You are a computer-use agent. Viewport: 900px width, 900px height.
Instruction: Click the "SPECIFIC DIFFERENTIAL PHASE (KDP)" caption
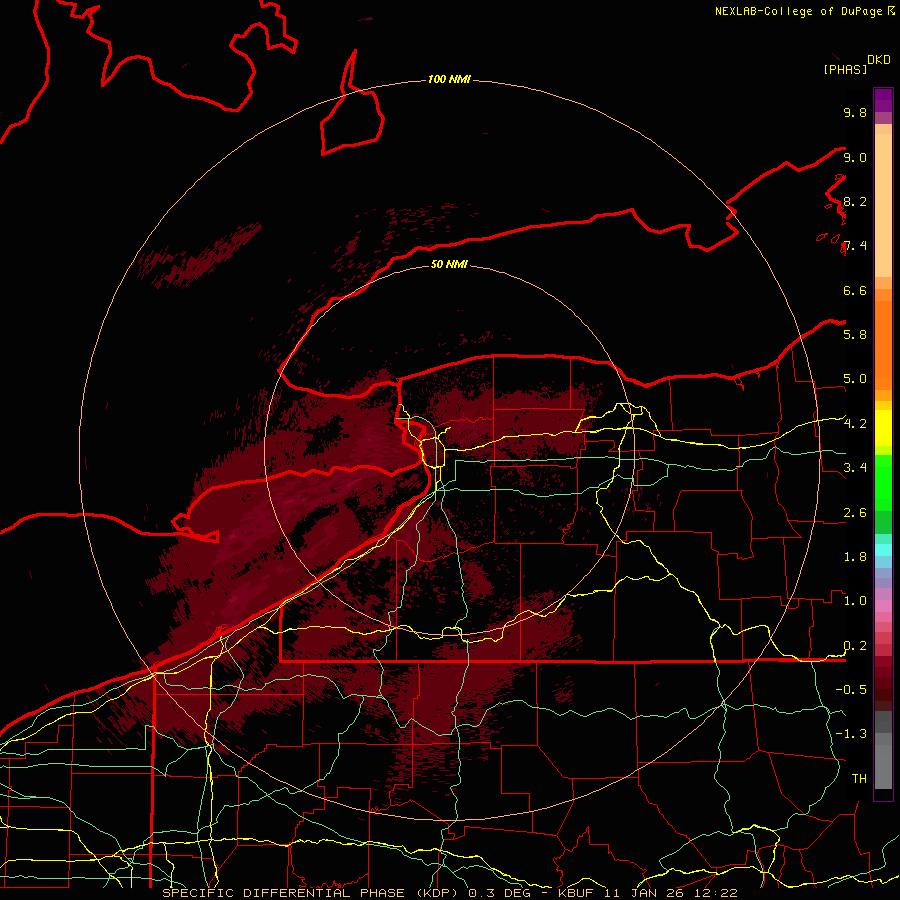(x=312, y=893)
